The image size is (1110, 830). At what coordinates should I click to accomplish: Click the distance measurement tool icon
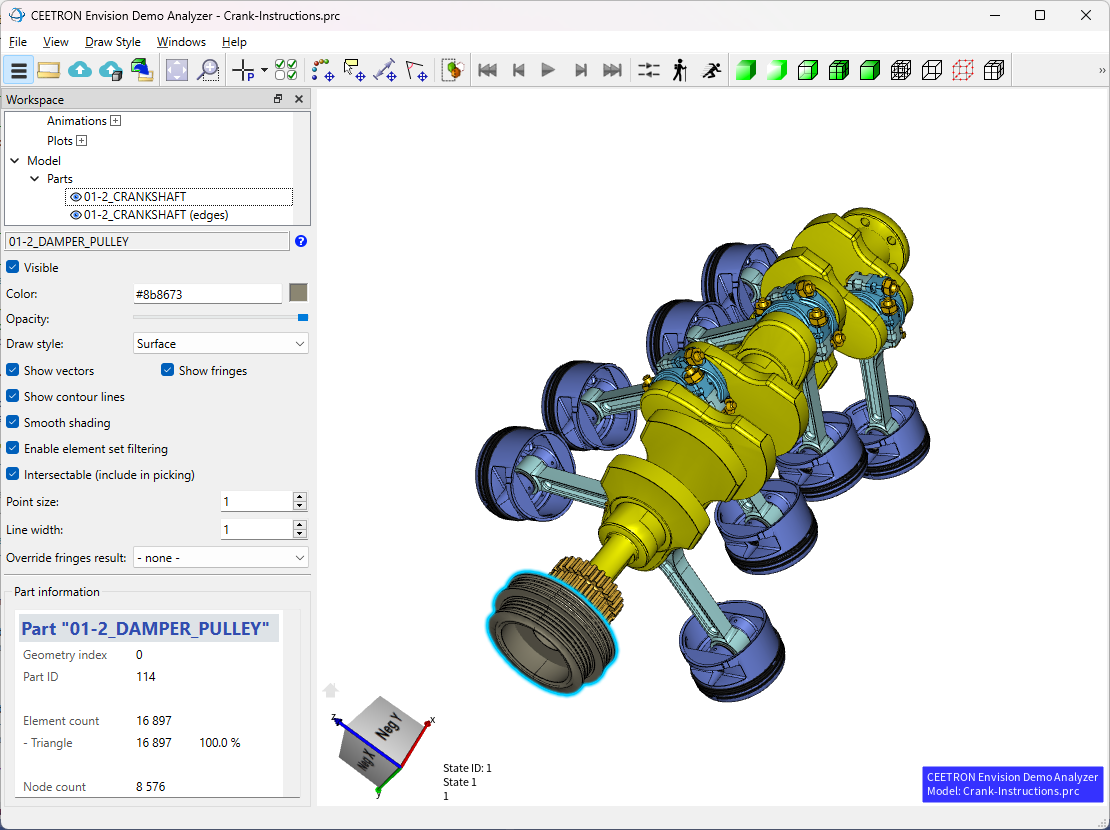coord(385,70)
